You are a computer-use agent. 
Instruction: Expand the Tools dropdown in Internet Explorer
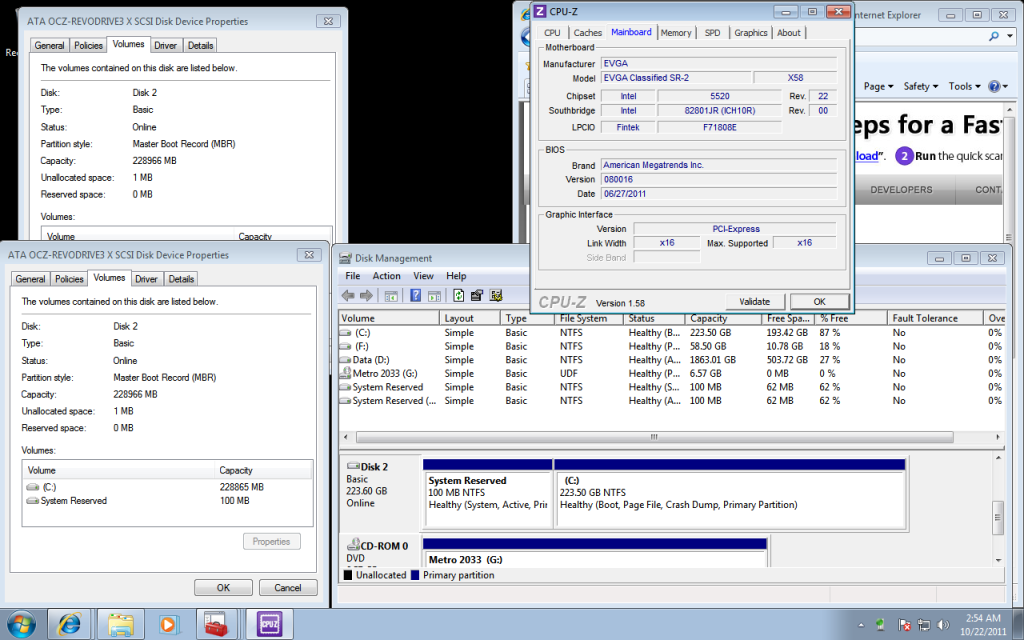964,87
